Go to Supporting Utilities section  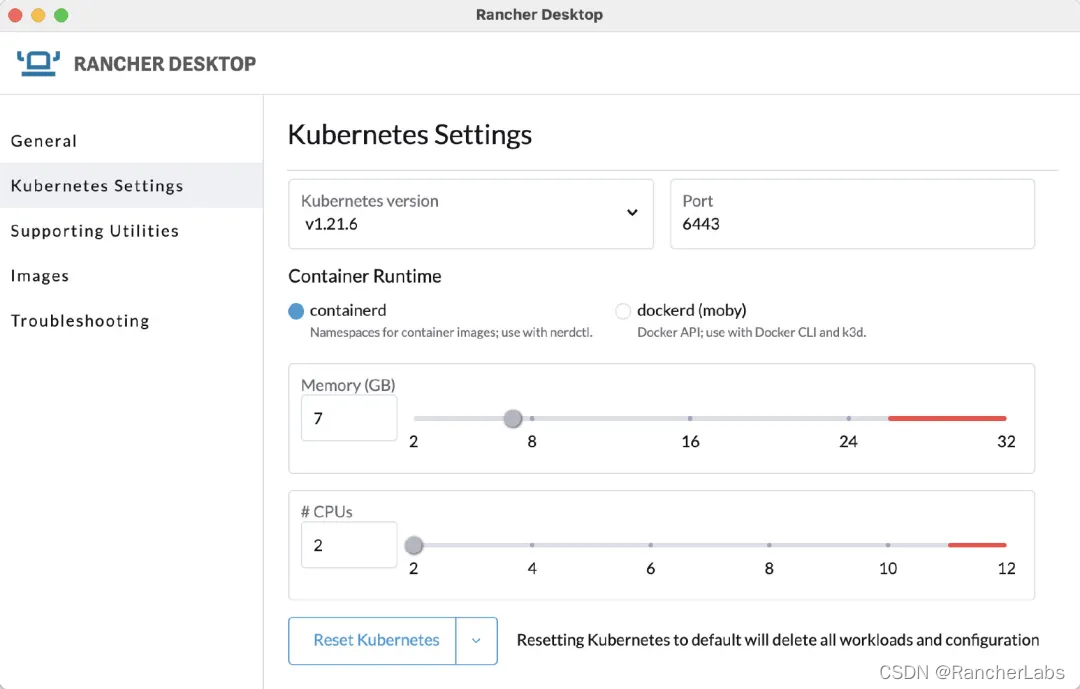pyautogui.click(x=94, y=231)
